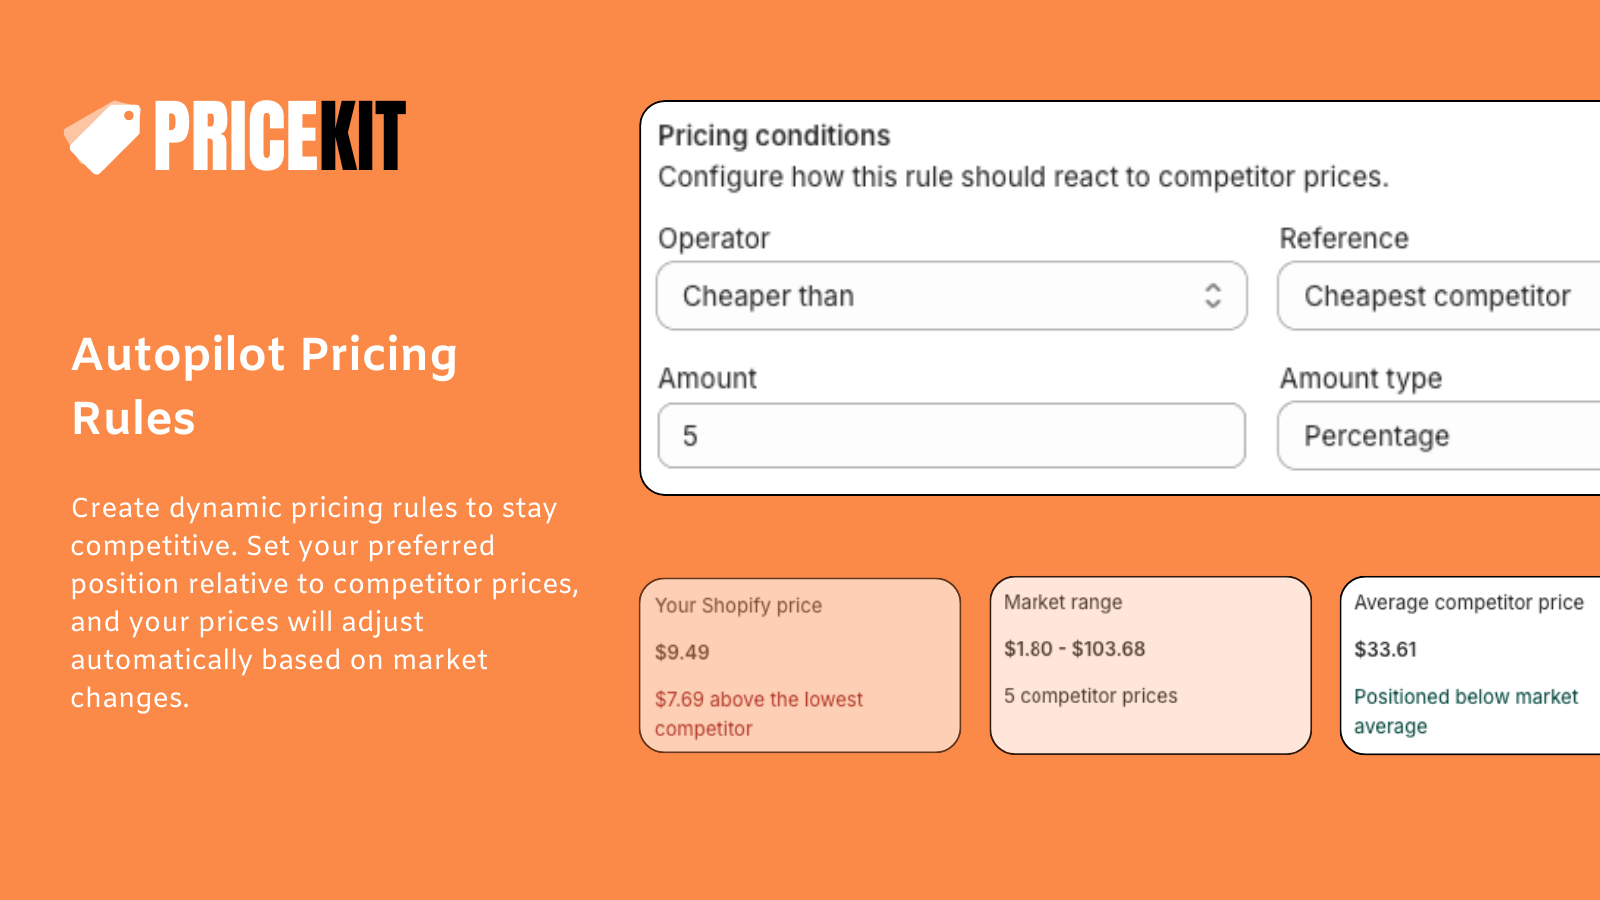Click the $33.61 average price value
1600x900 pixels.
1383,649
